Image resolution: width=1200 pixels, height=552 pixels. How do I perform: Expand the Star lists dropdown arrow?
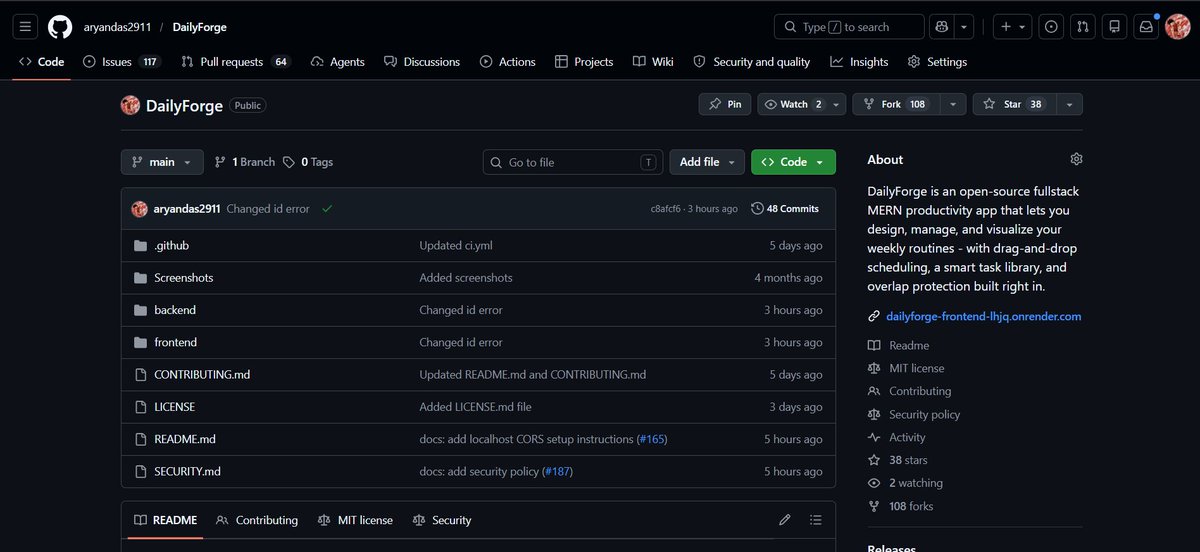pos(1069,104)
